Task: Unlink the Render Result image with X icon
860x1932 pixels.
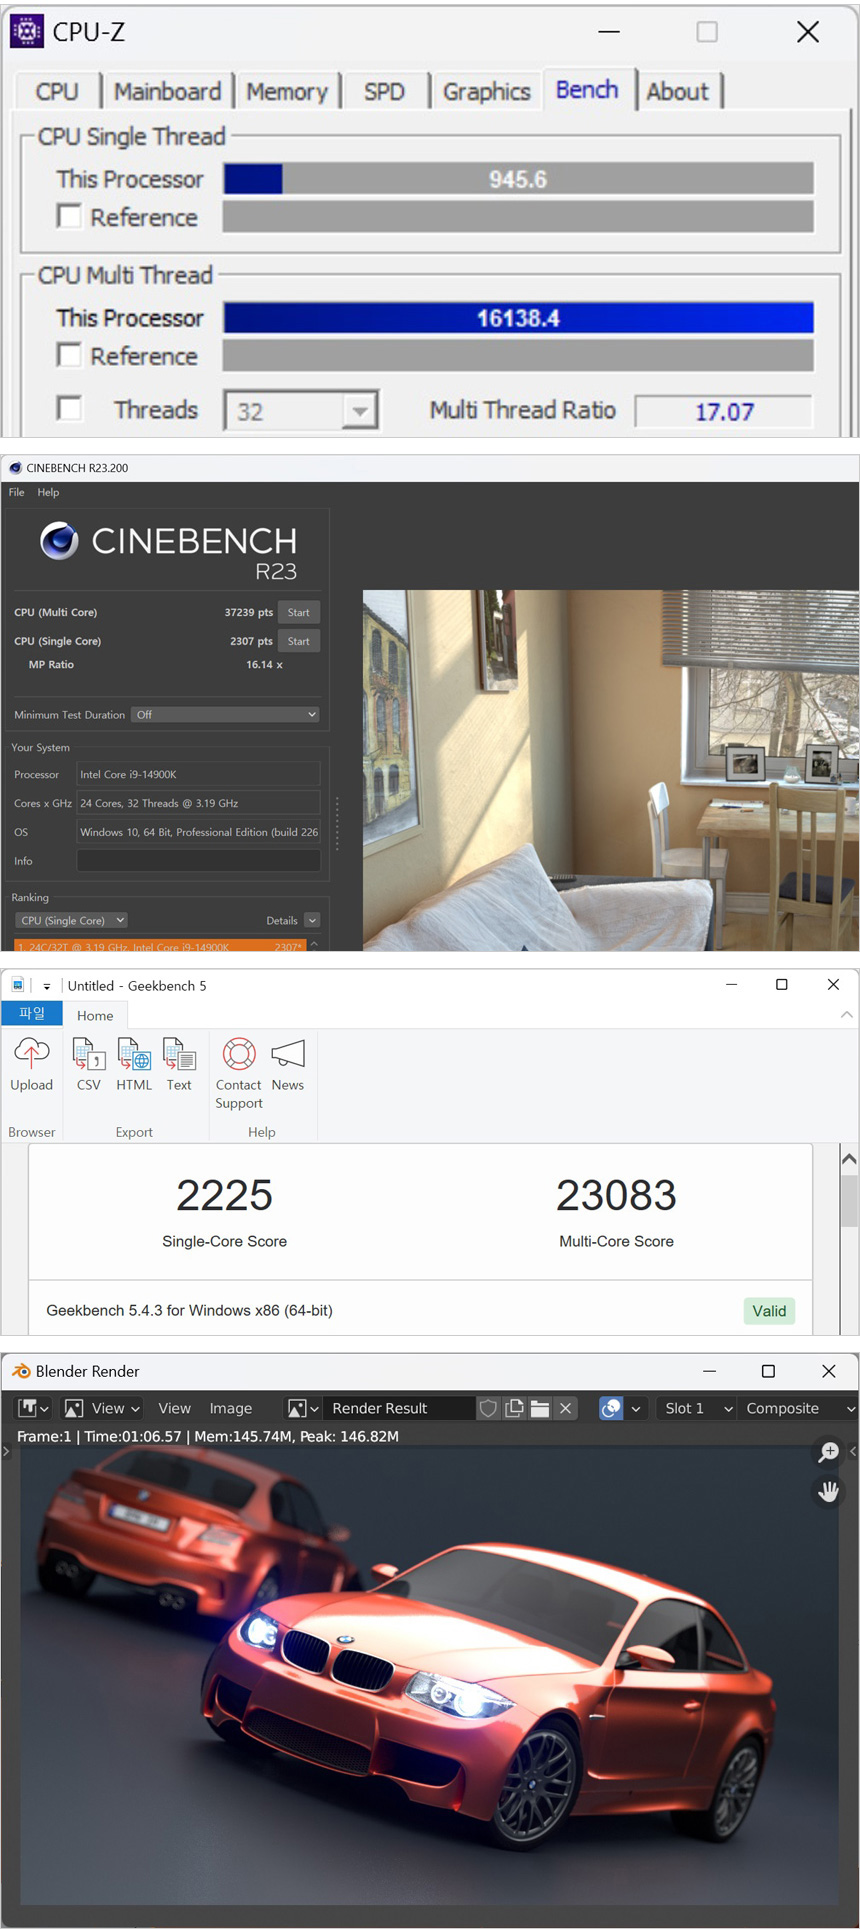Action: [566, 1408]
